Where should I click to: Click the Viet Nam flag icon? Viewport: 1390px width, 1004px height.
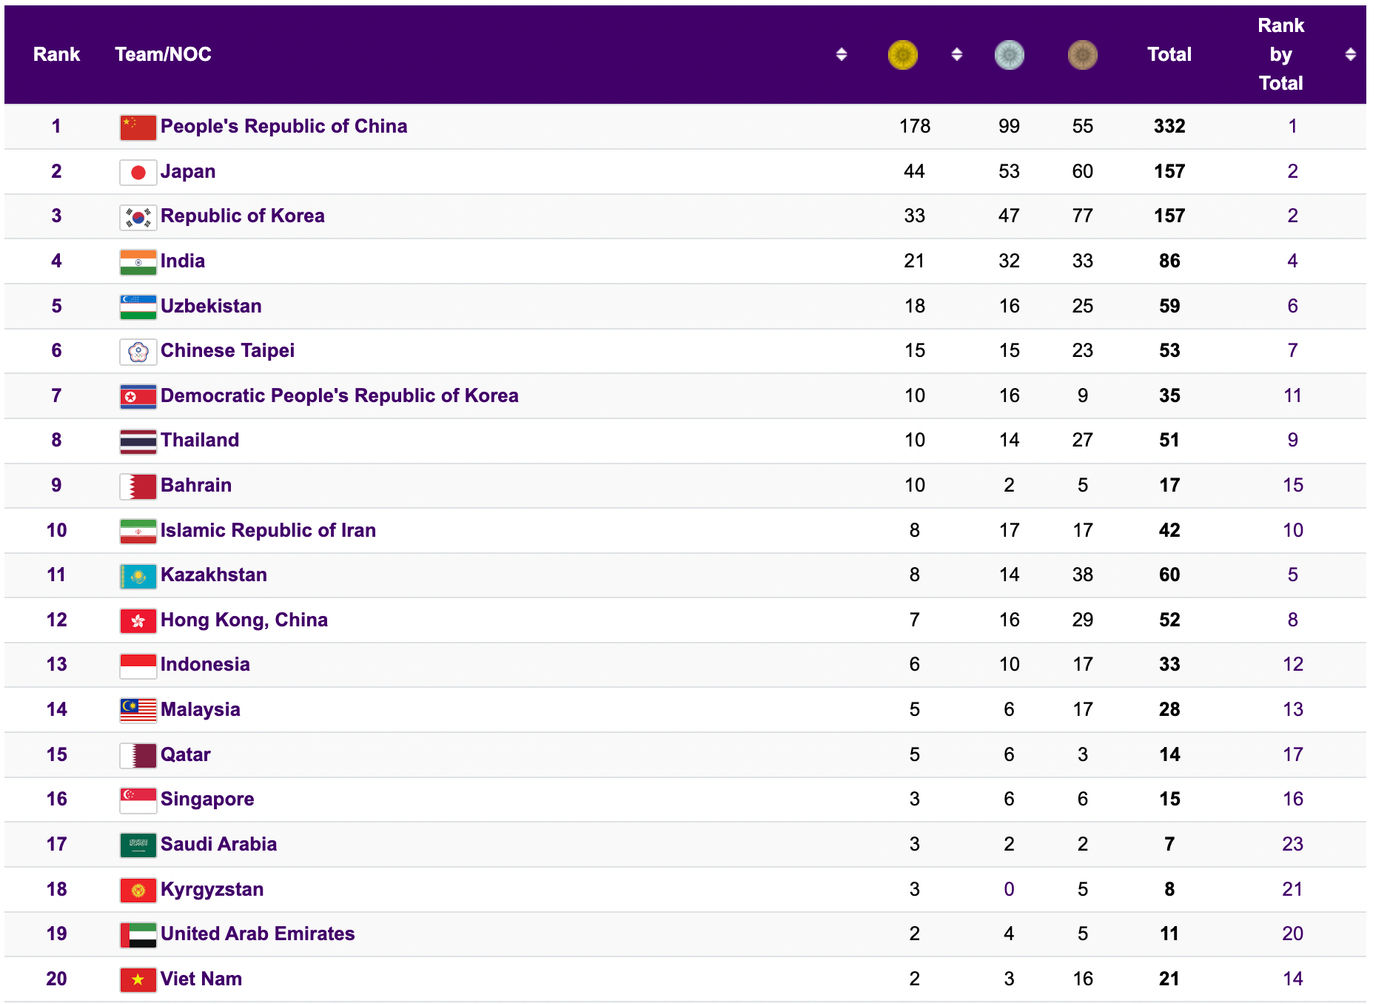coord(138,980)
